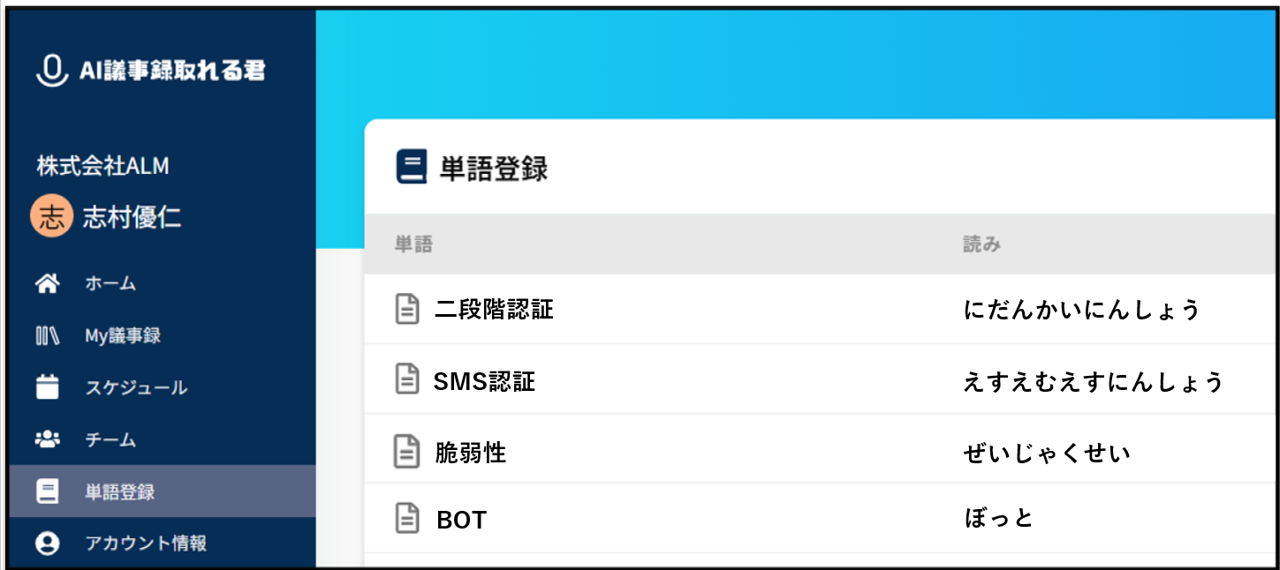Click the document icon beside 二段階認証
Screen dimensions: 1280x570
click(x=407, y=310)
